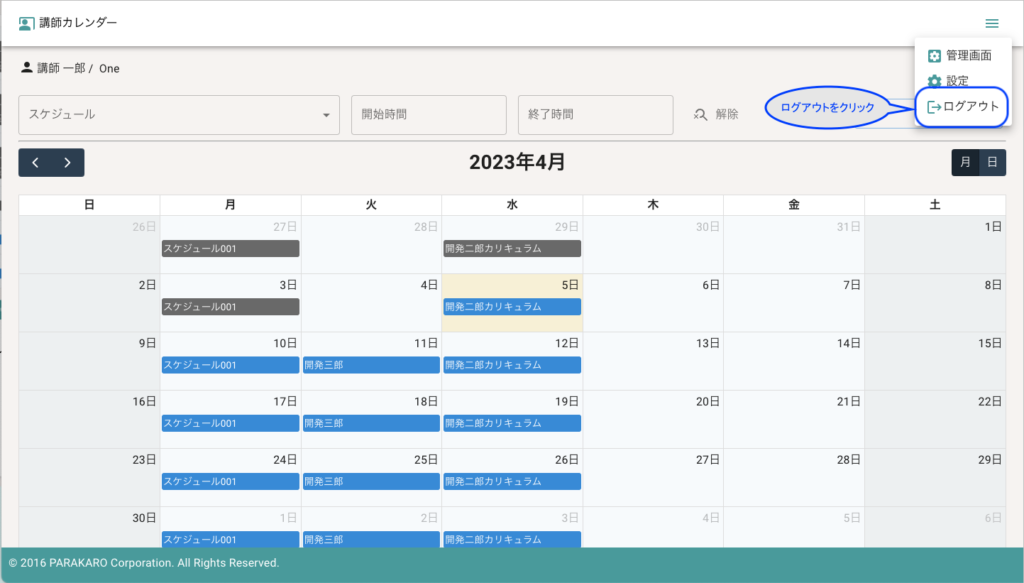Open スケジュール001 event on the 10th
The image size is (1024, 583).
click(x=230, y=365)
